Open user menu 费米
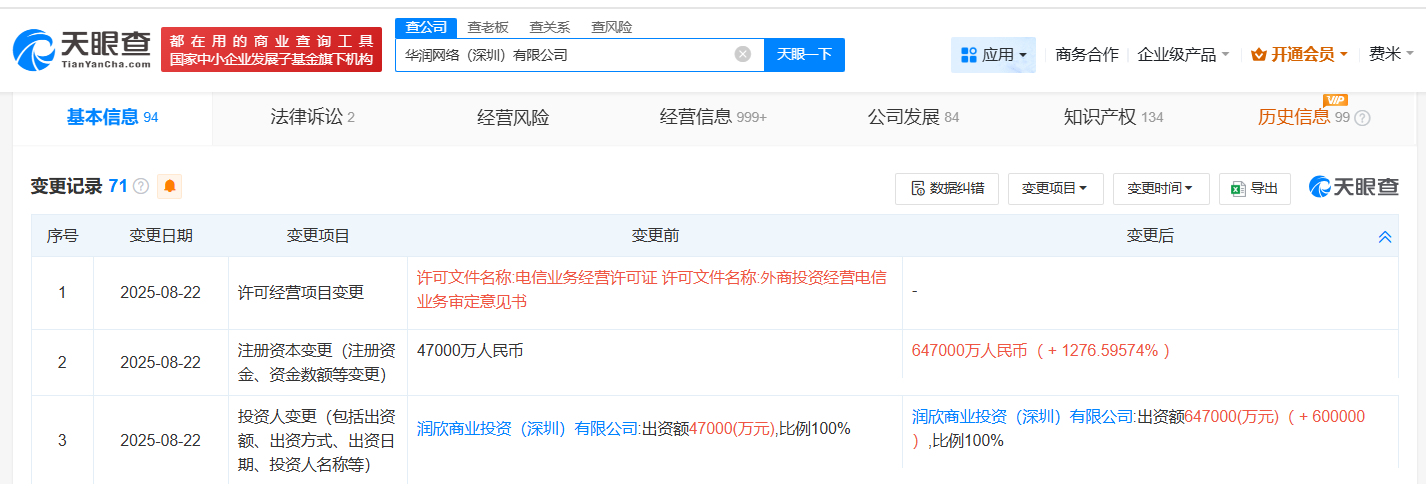This screenshot has width=1426, height=484. [1391, 55]
